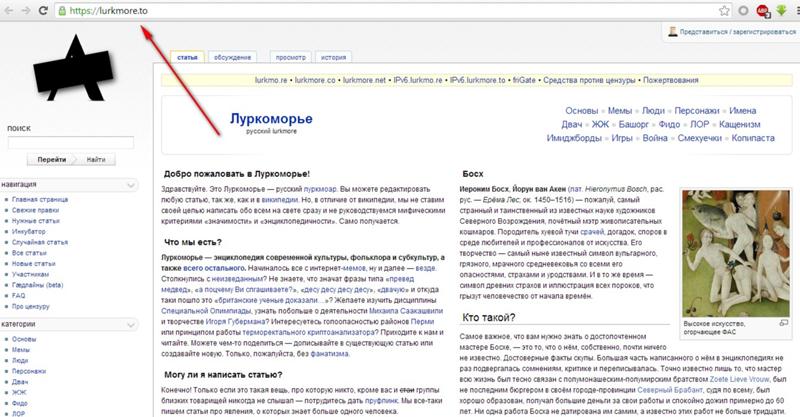Click the Lurkmore site logo
The height and width of the screenshot is (417, 800).
[x=73, y=69]
